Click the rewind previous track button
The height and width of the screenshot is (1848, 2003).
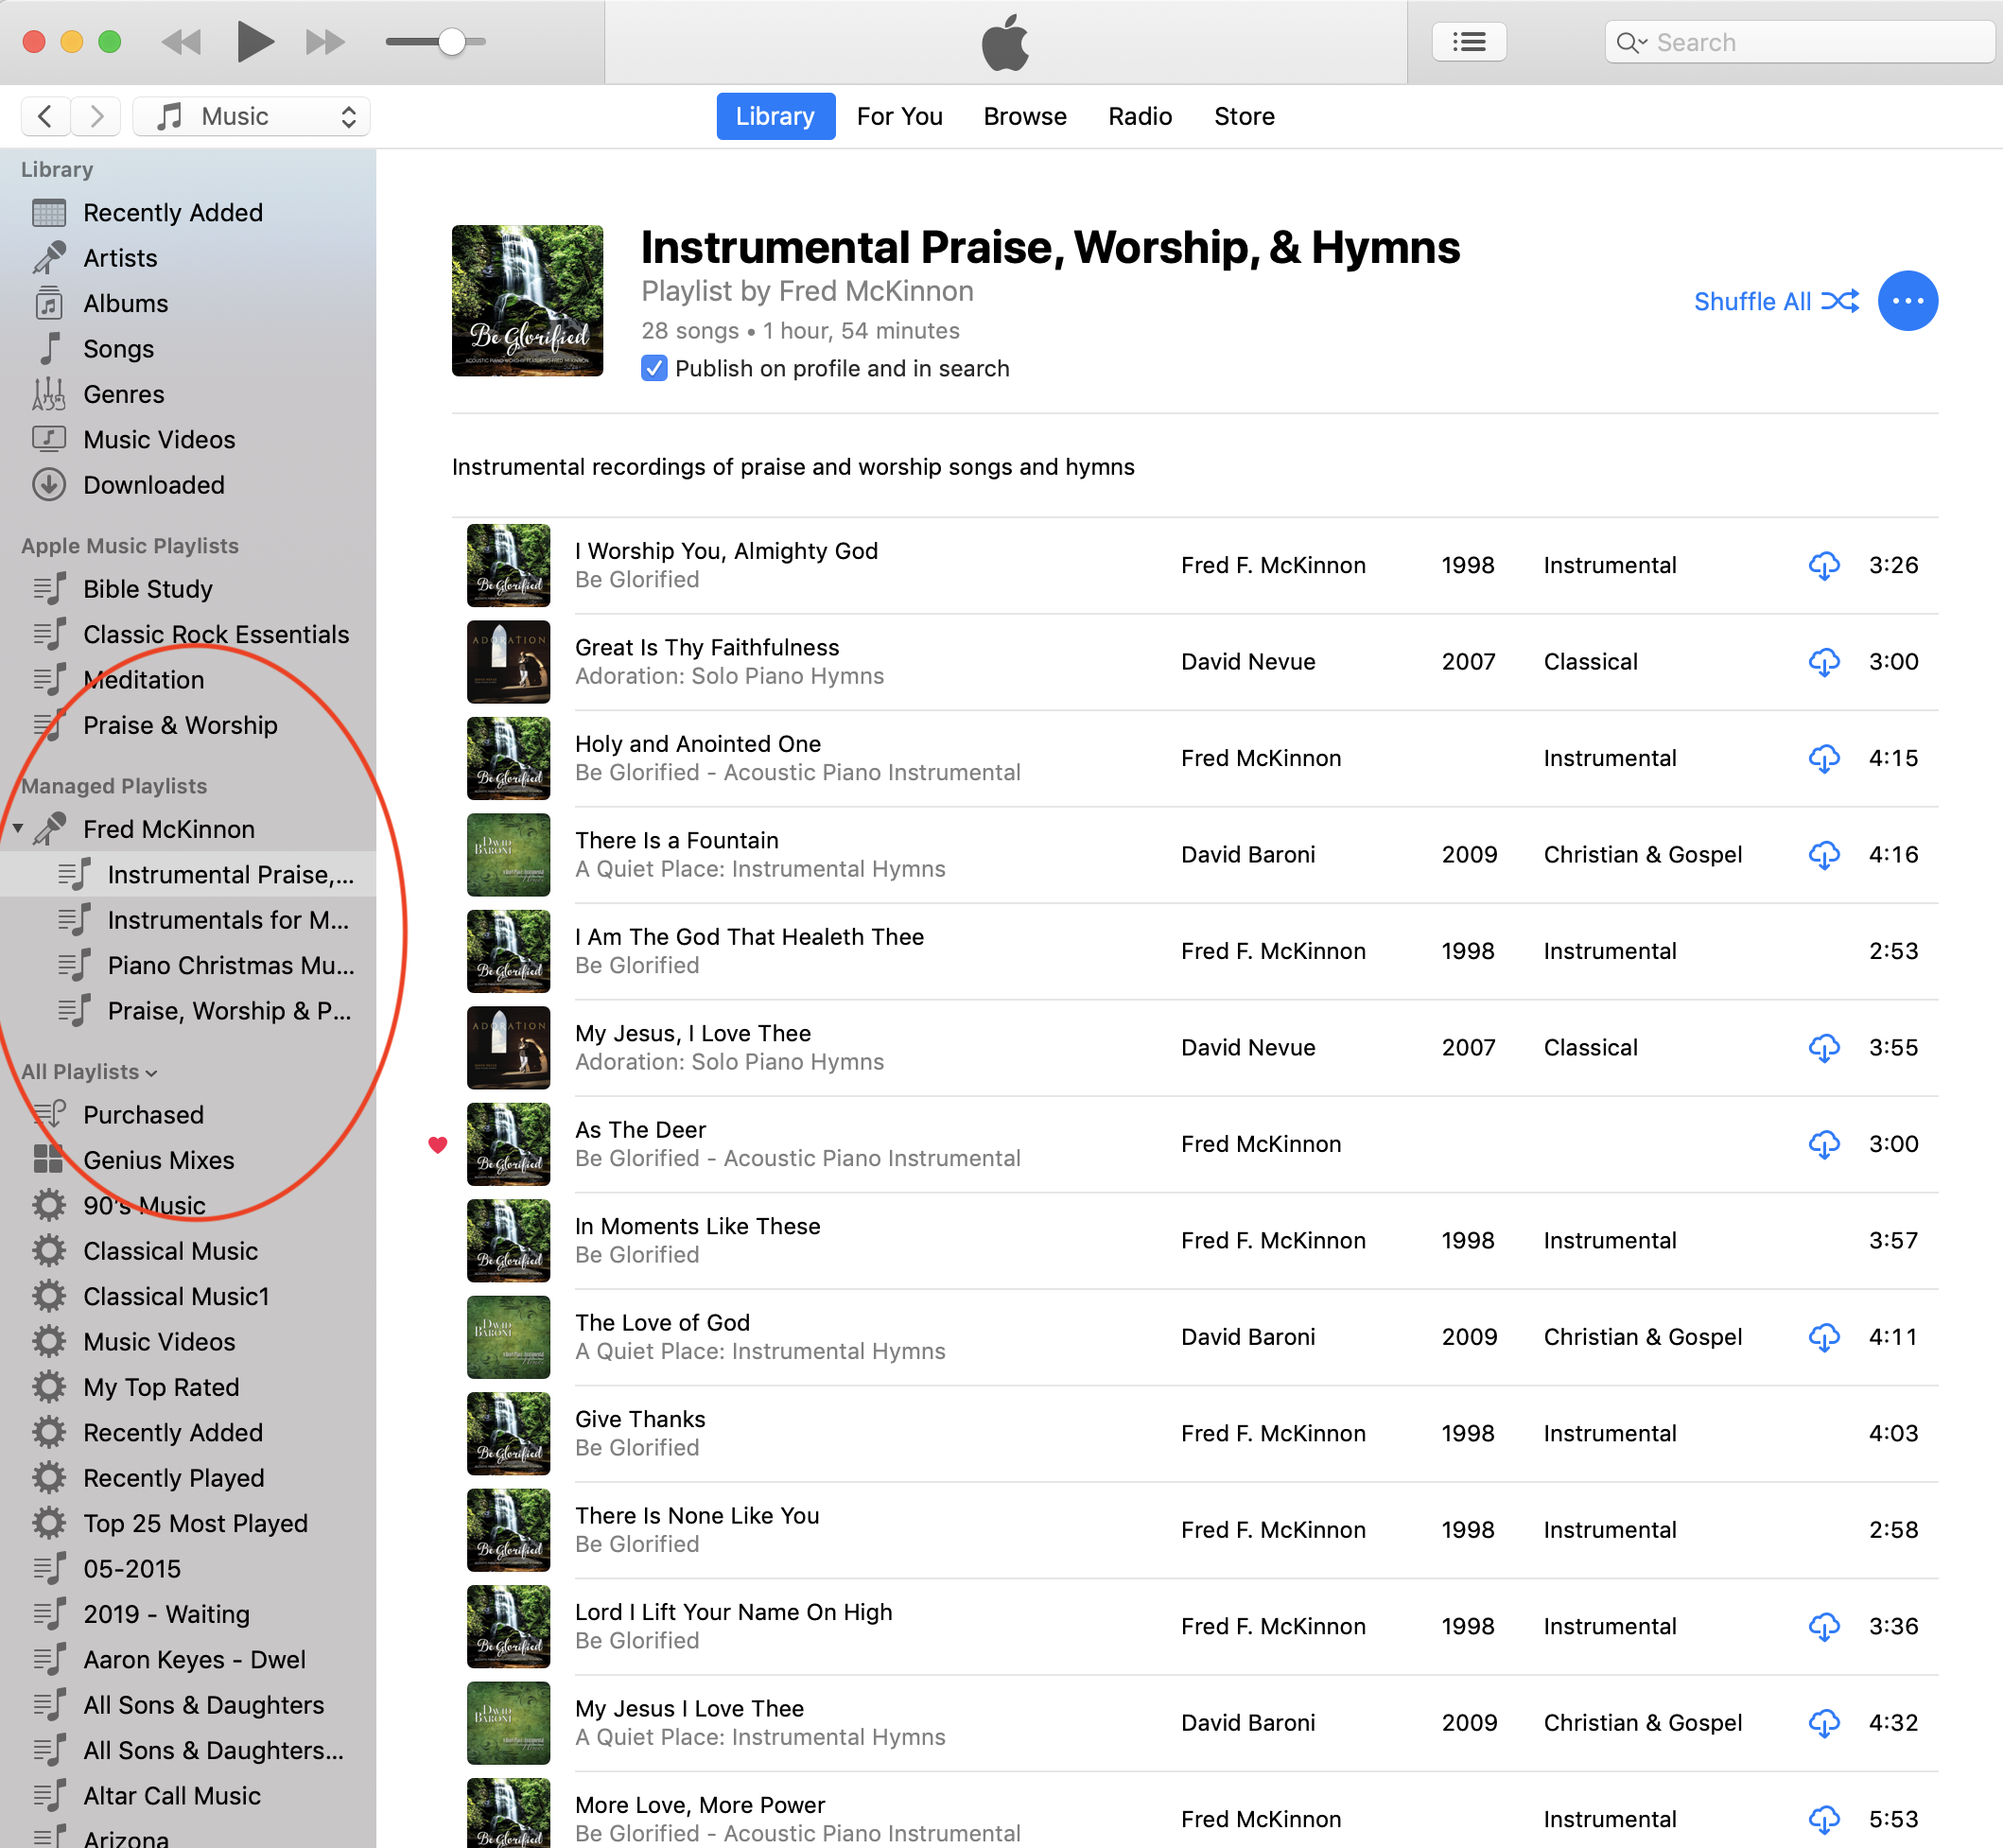pyautogui.click(x=182, y=42)
